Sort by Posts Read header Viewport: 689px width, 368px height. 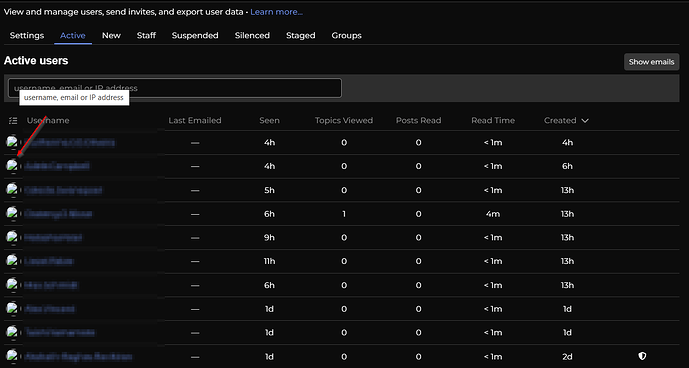pyautogui.click(x=418, y=120)
